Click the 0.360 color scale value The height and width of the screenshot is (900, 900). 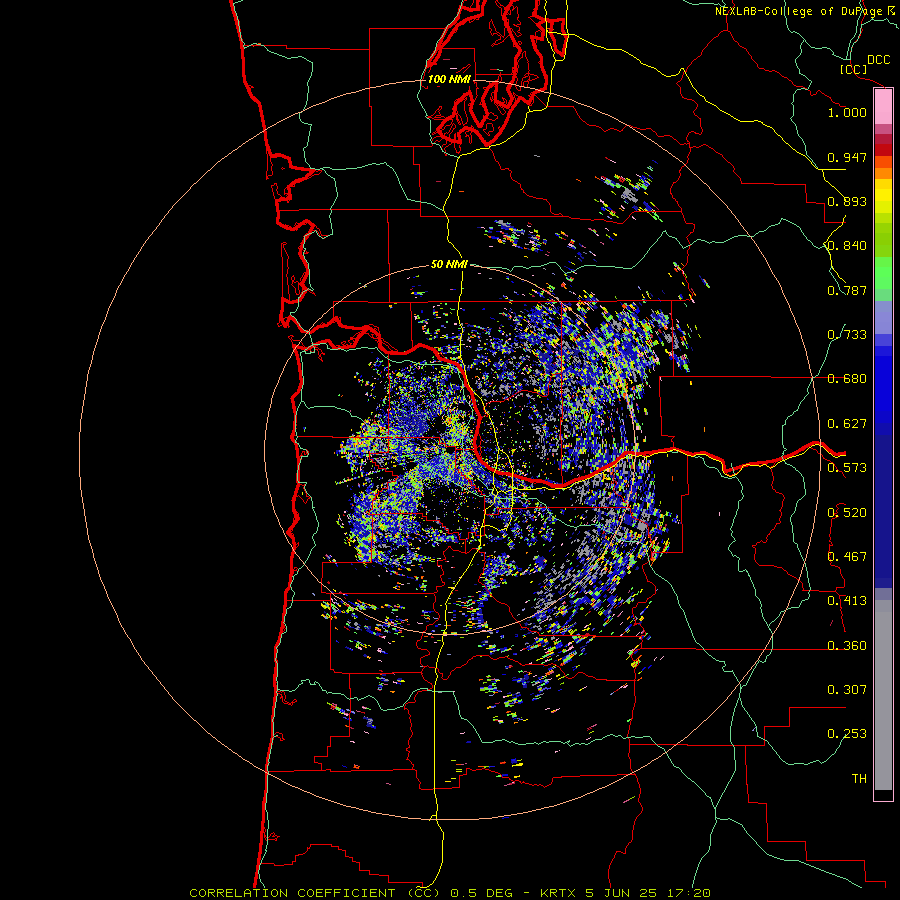847,646
